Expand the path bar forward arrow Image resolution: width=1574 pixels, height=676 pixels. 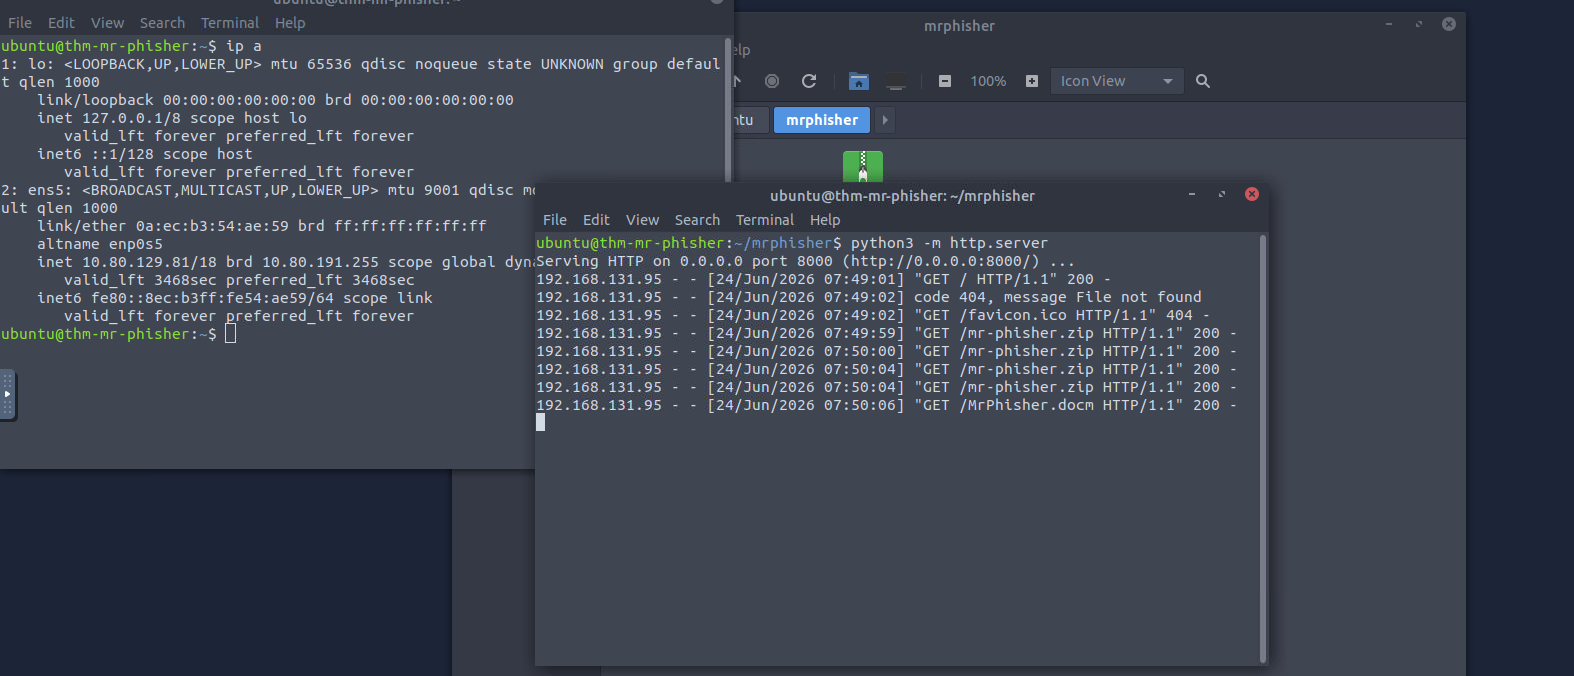tap(885, 120)
